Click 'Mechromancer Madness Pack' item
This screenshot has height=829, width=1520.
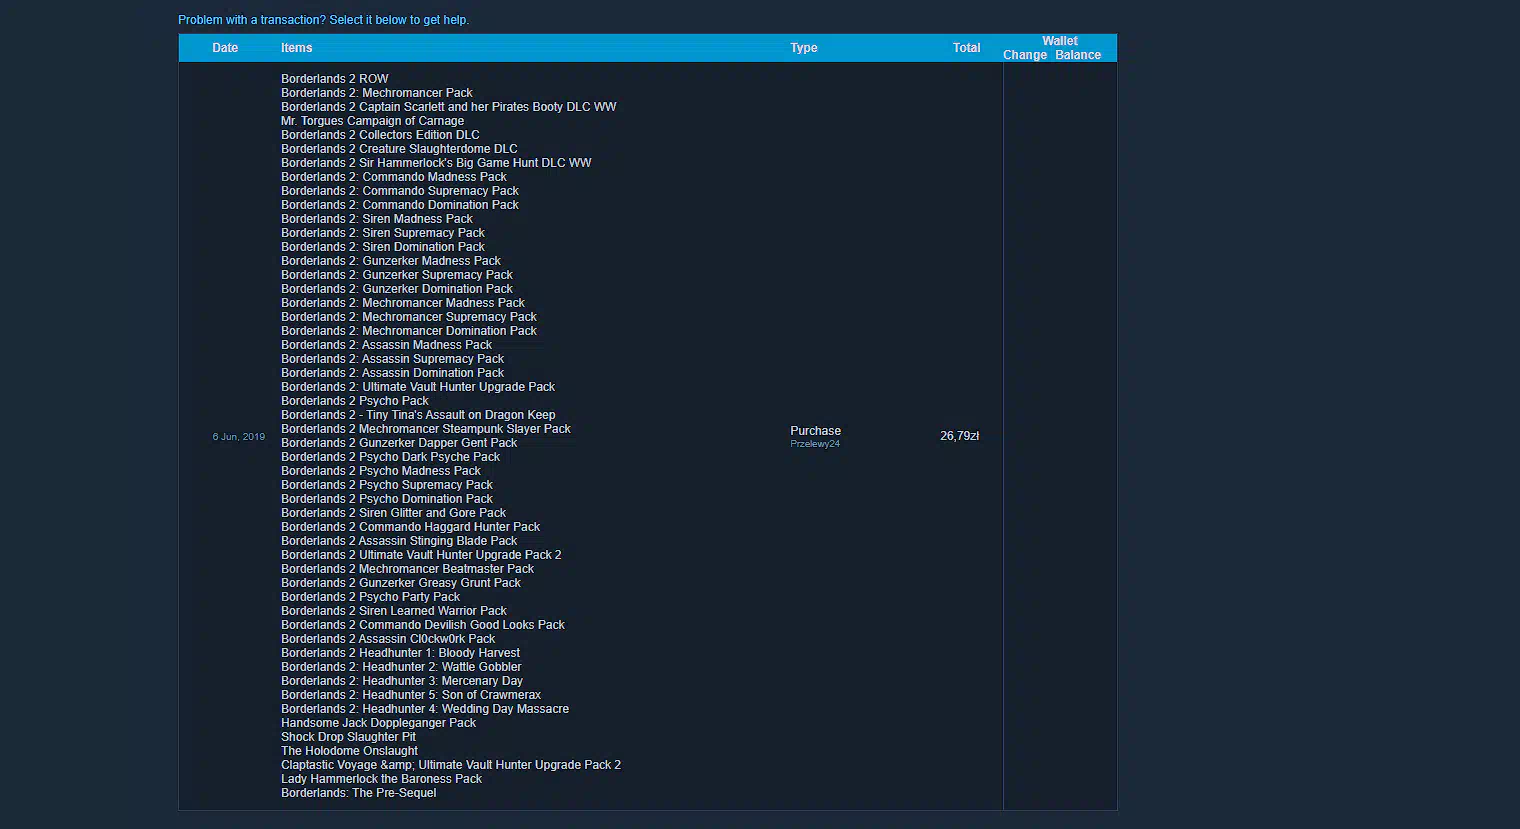tap(403, 303)
